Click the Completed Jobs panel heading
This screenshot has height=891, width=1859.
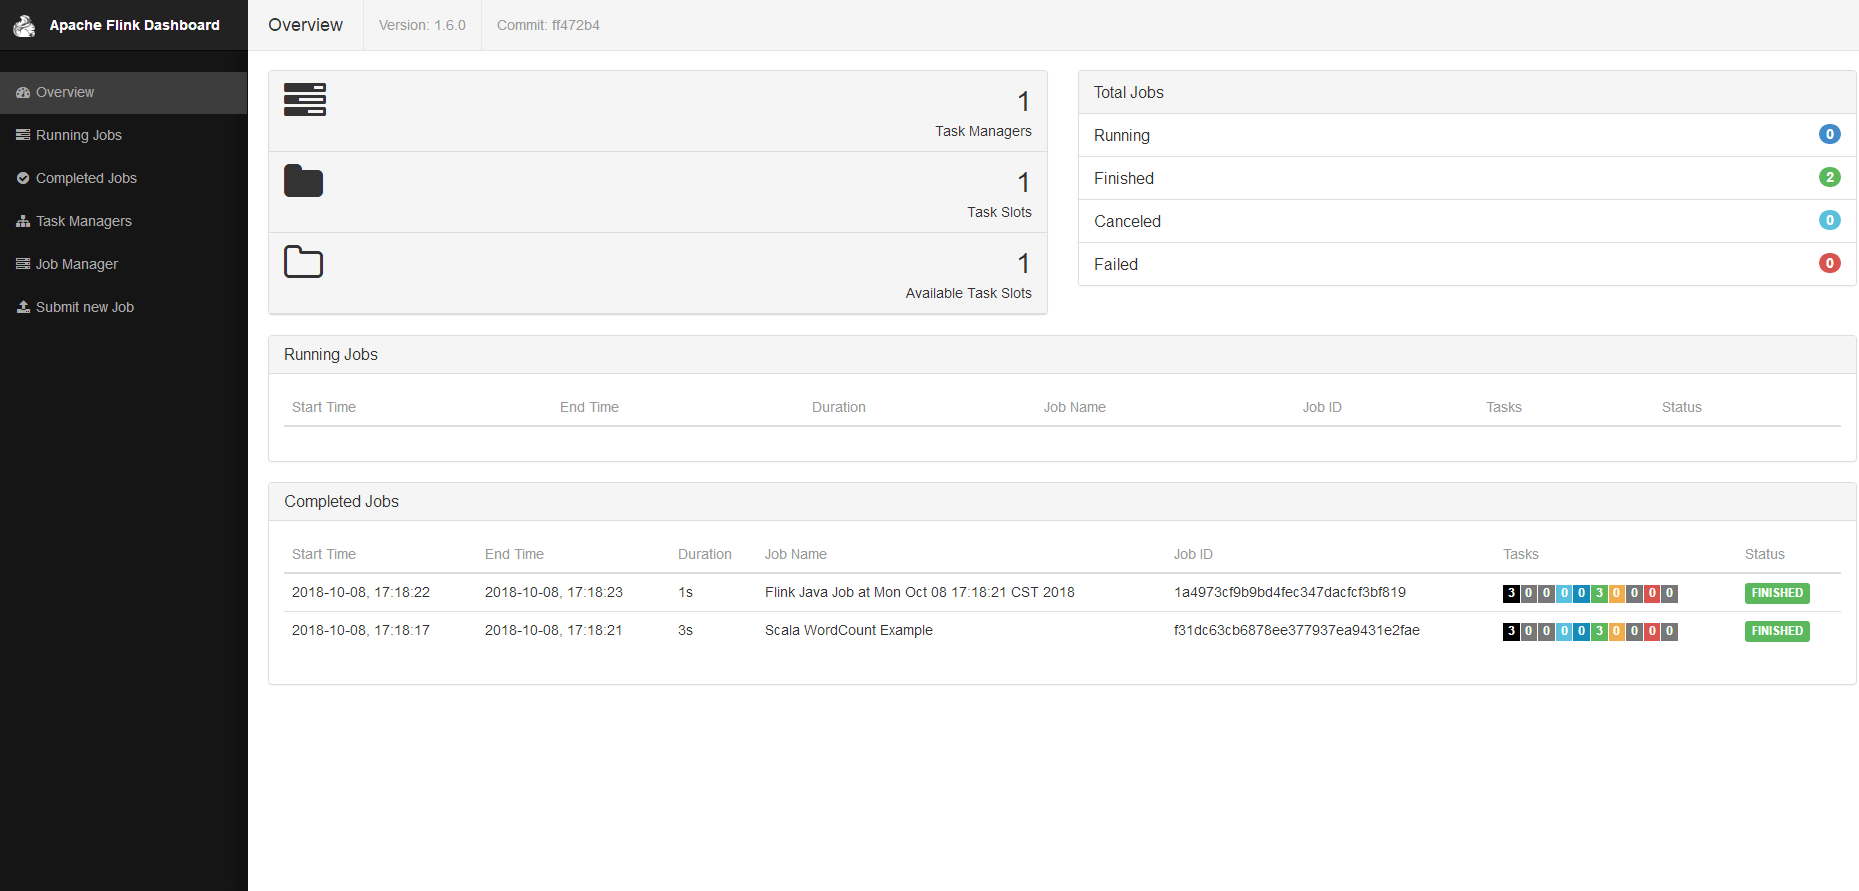coord(341,501)
